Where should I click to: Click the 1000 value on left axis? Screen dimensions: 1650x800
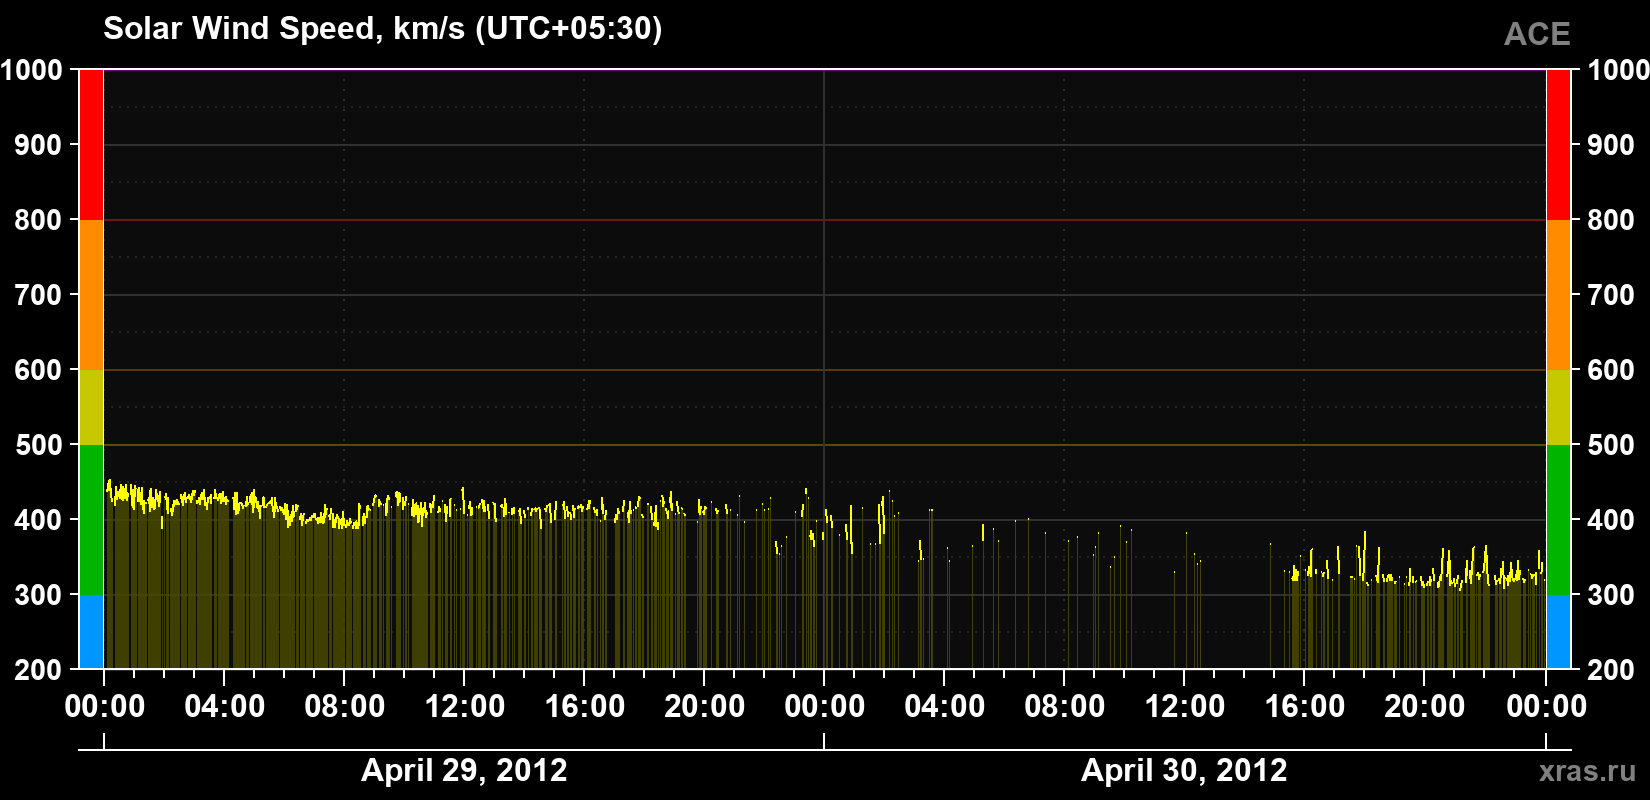click(31, 70)
